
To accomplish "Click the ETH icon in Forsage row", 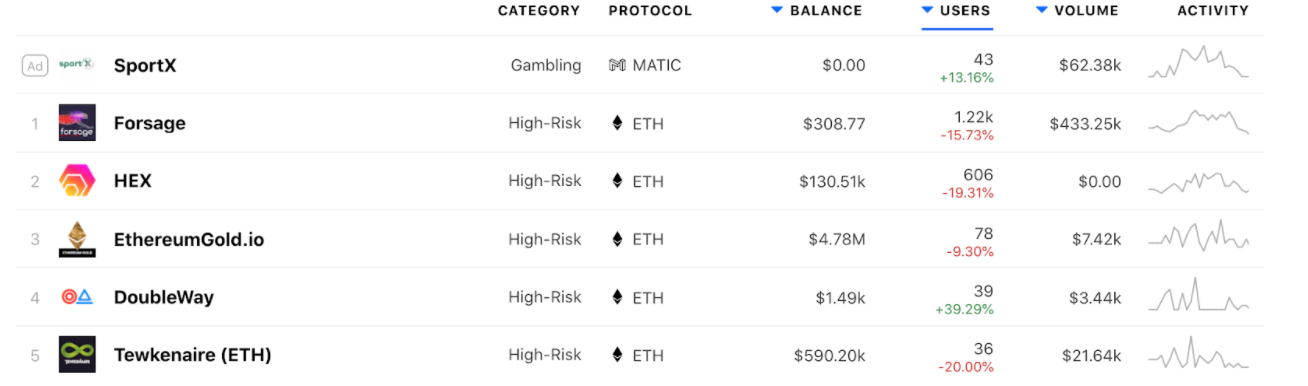I will click(617, 124).
